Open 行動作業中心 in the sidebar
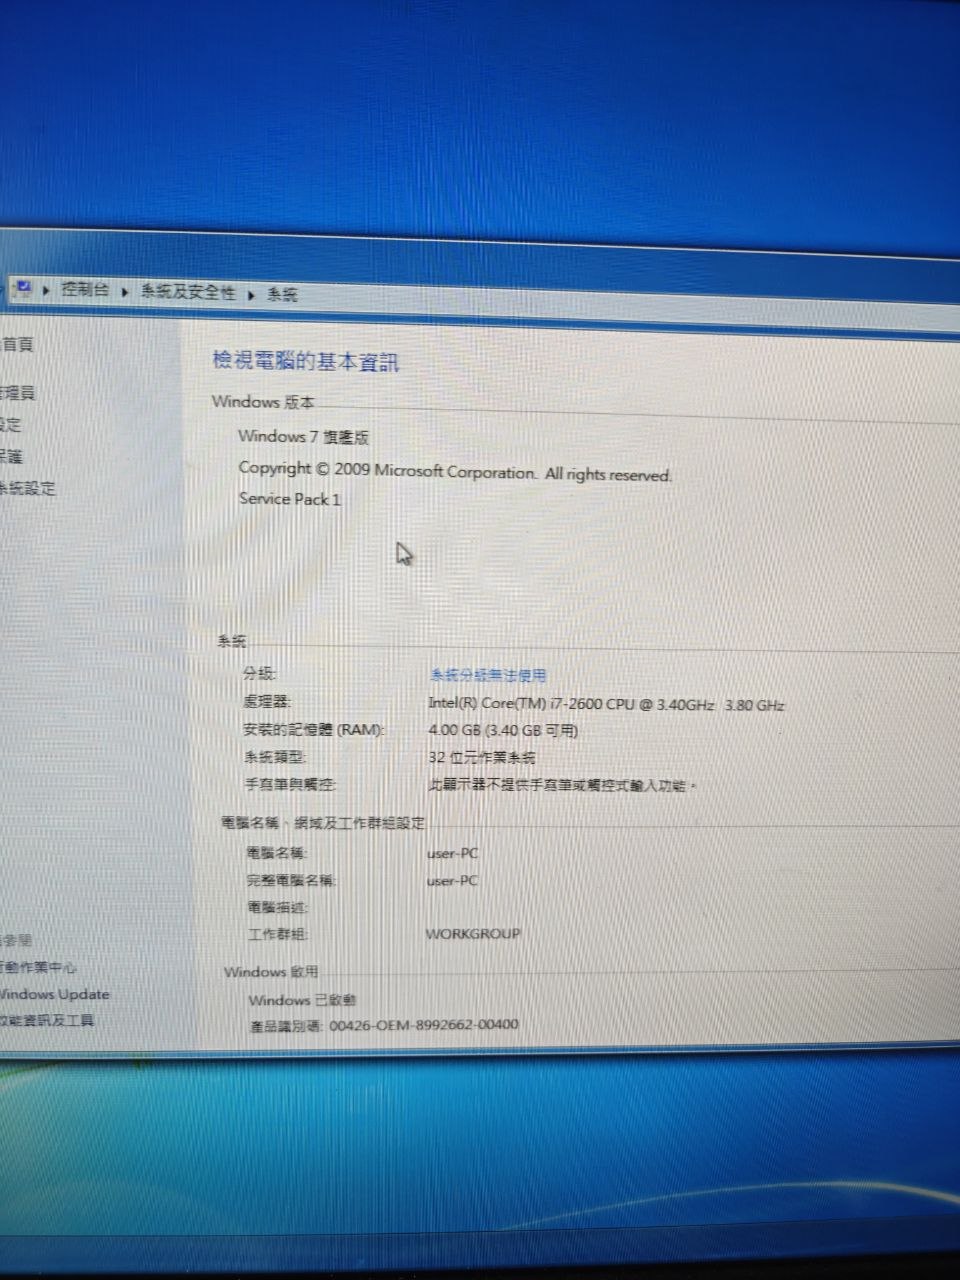This screenshot has height=1280, width=960. (38, 968)
